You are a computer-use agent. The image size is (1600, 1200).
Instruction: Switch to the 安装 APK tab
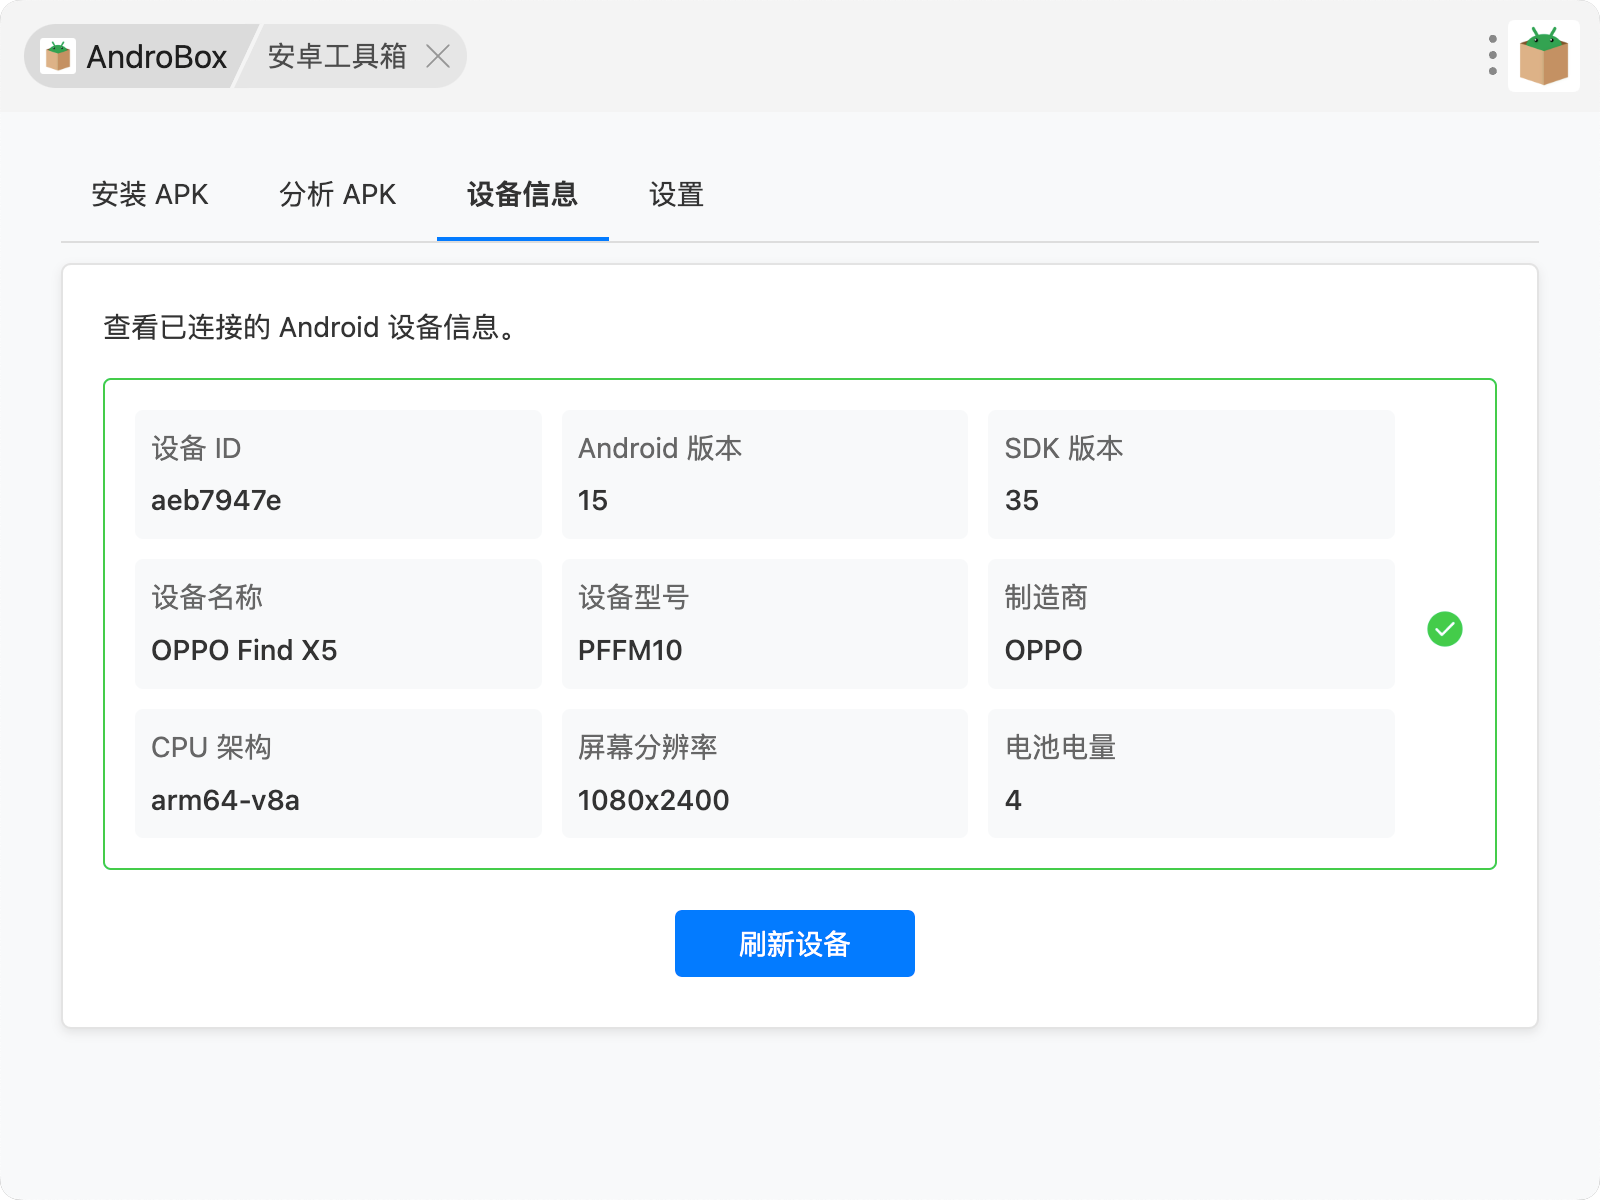coord(150,194)
